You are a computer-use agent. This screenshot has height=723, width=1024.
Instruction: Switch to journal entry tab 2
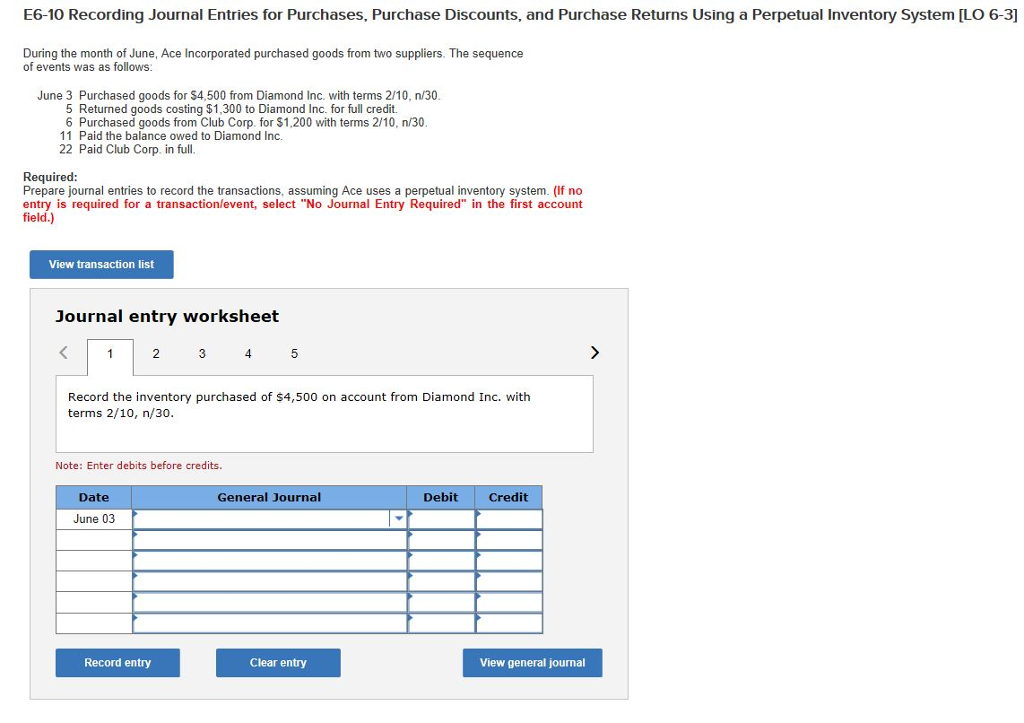pos(156,353)
